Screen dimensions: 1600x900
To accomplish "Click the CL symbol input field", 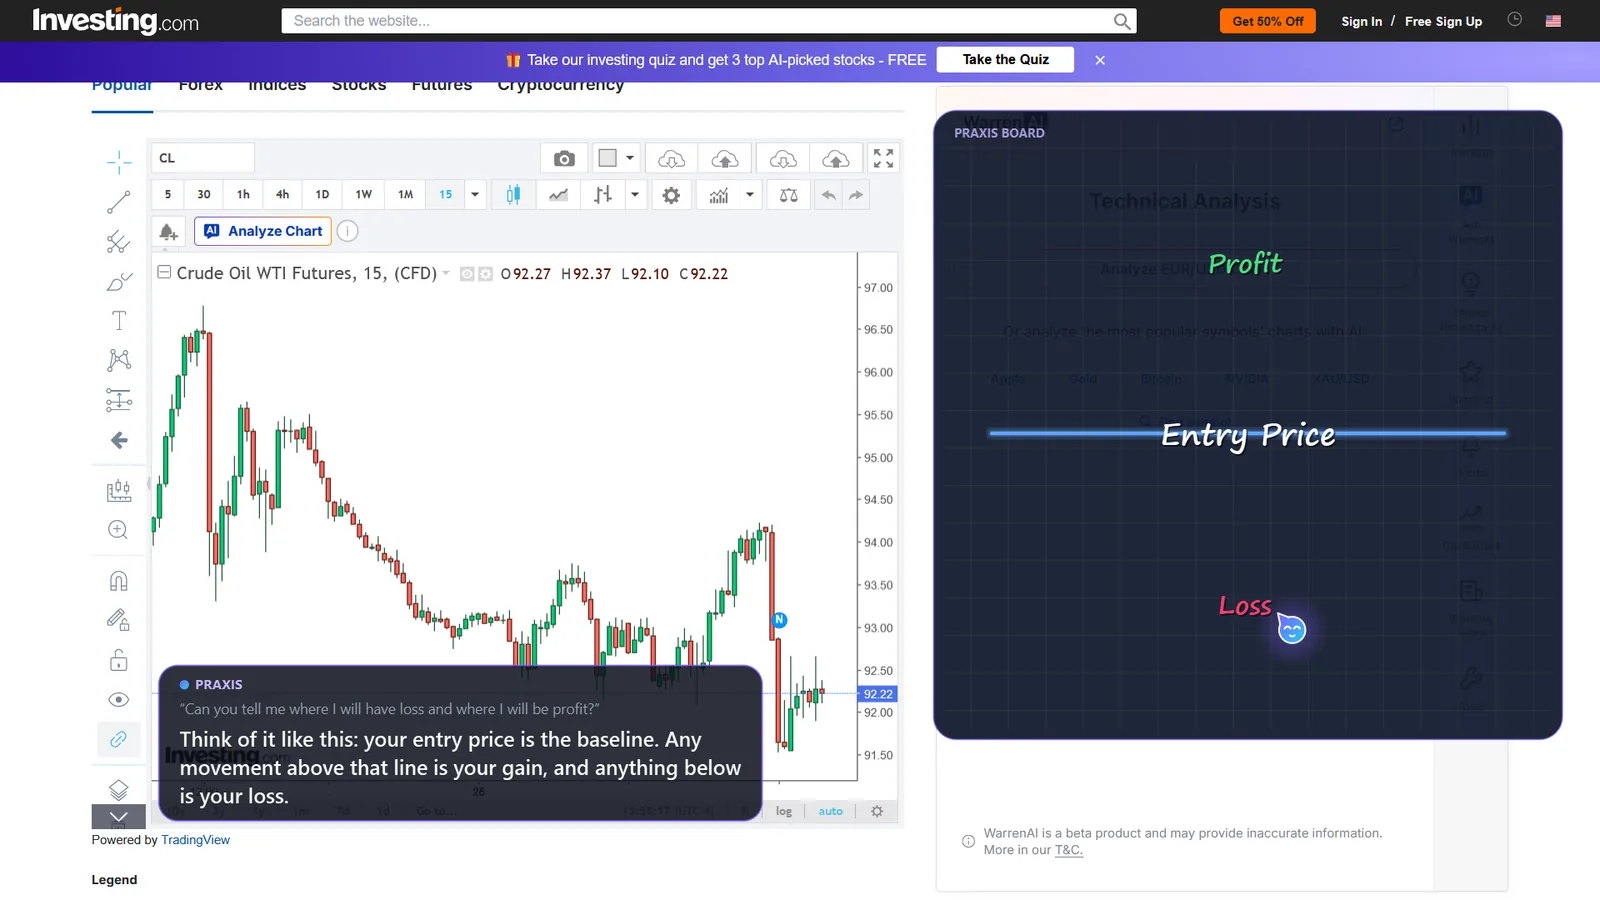I will [203, 158].
